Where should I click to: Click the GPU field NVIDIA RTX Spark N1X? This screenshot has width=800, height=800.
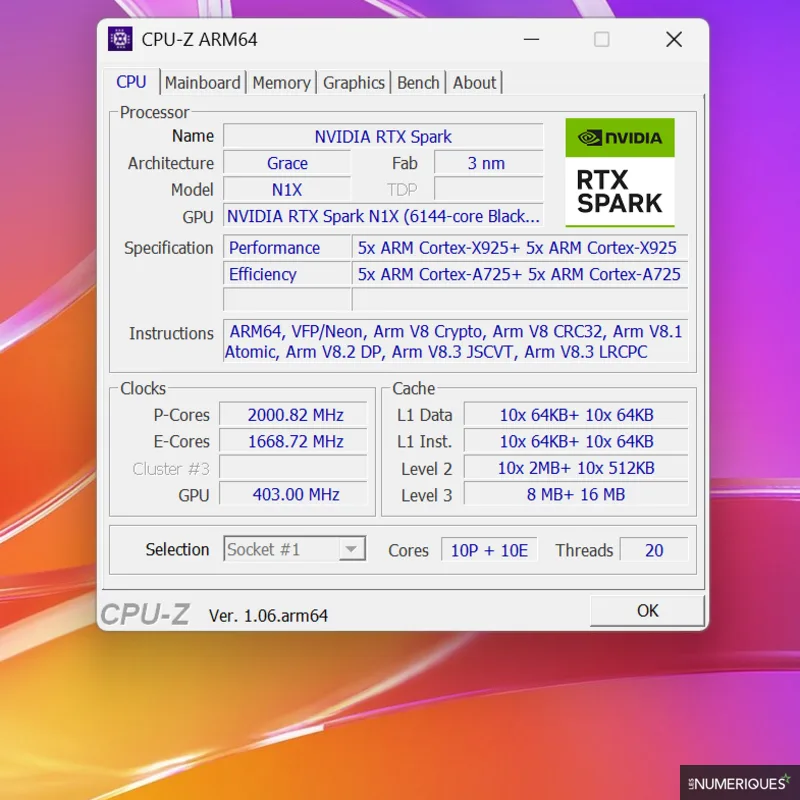coord(383,216)
